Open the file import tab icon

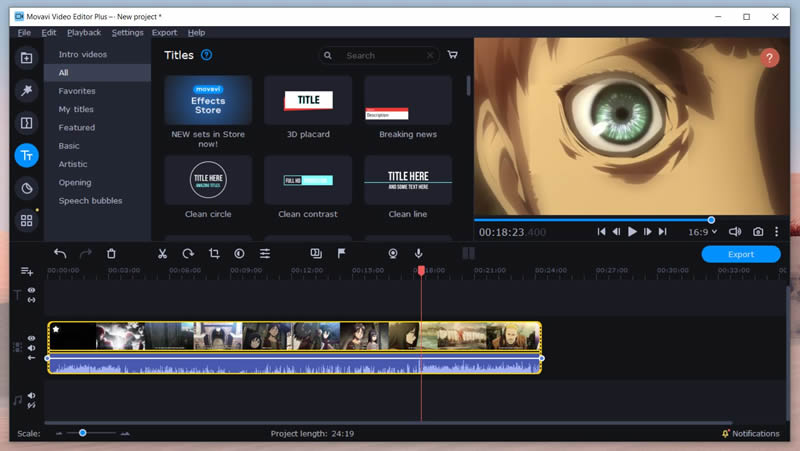point(27,58)
